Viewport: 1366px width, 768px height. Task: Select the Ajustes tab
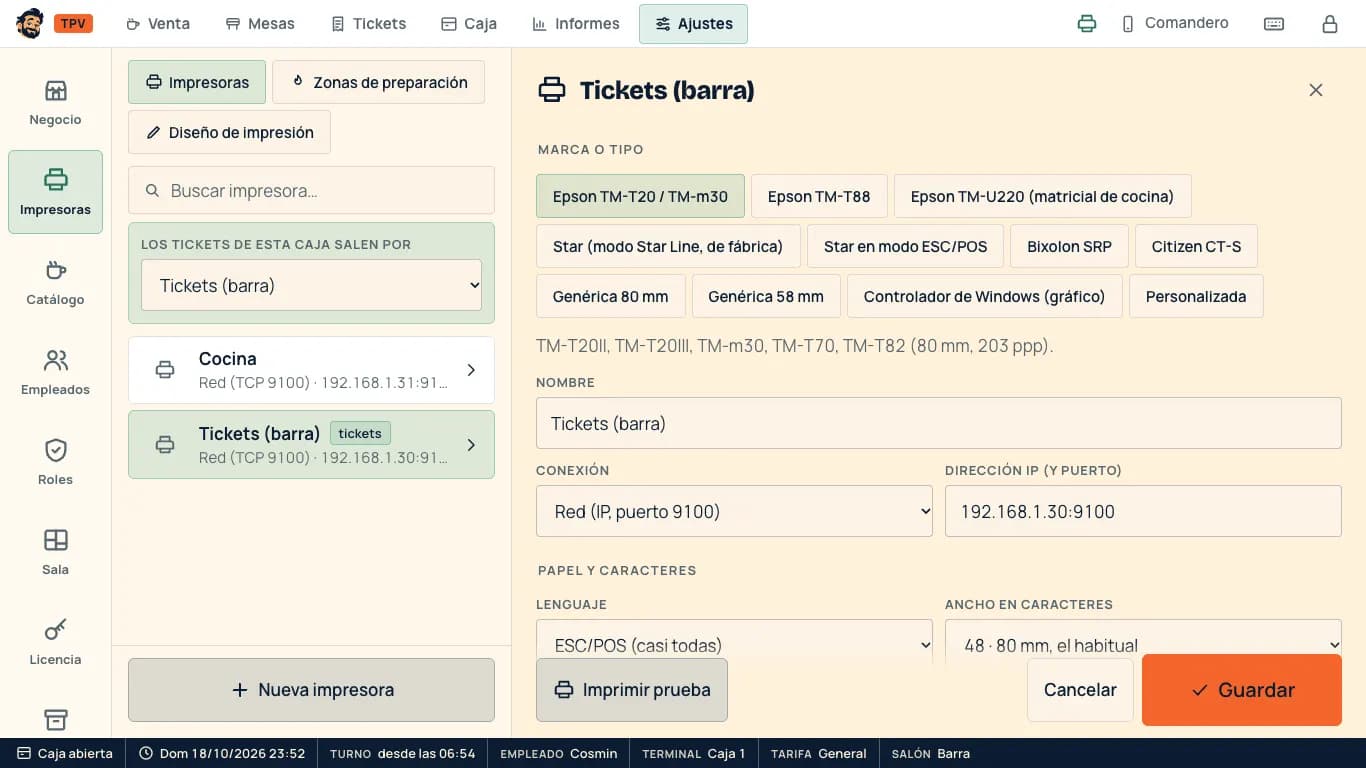[x=693, y=24]
